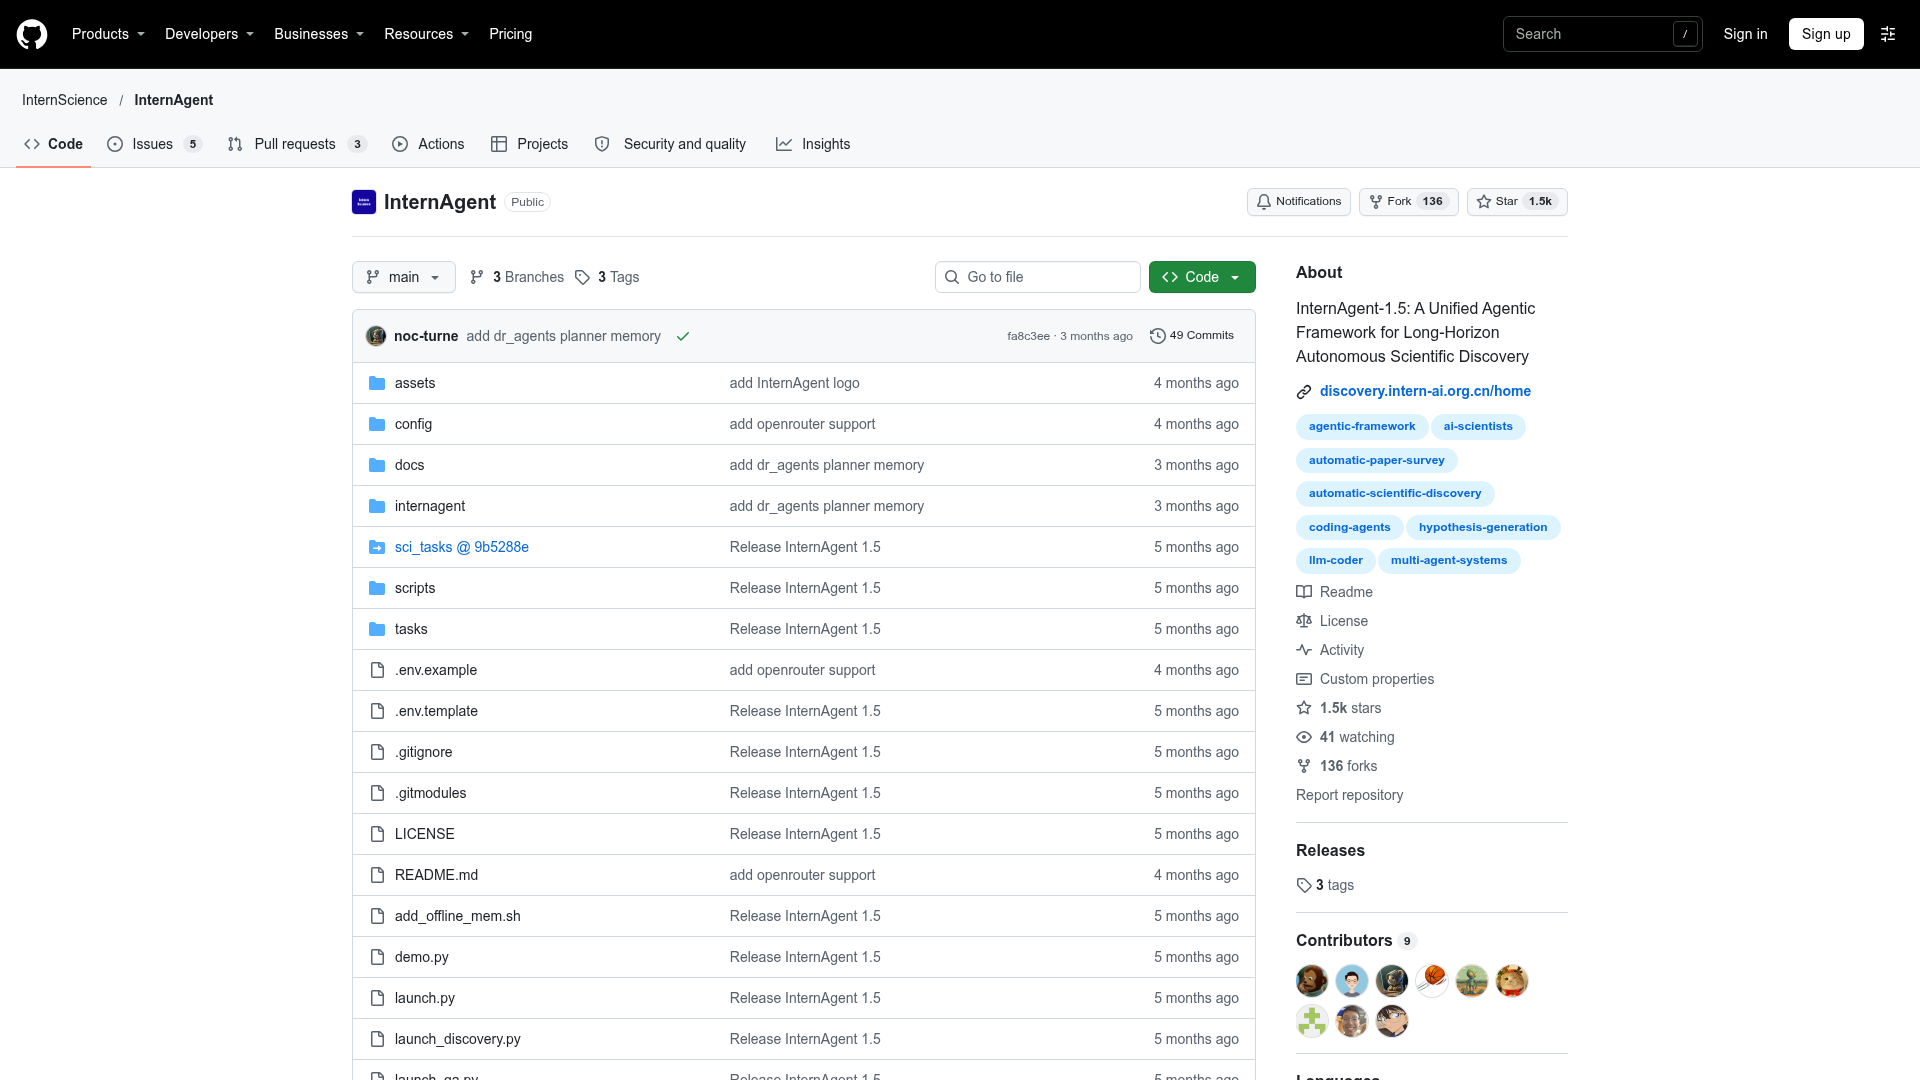Open the 3 Branches link
Viewport: 1920px width, 1080px height.
click(517, 277)
